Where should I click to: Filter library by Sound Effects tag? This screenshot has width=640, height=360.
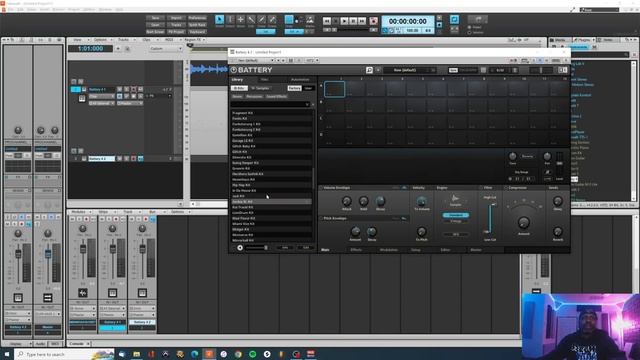276,97
